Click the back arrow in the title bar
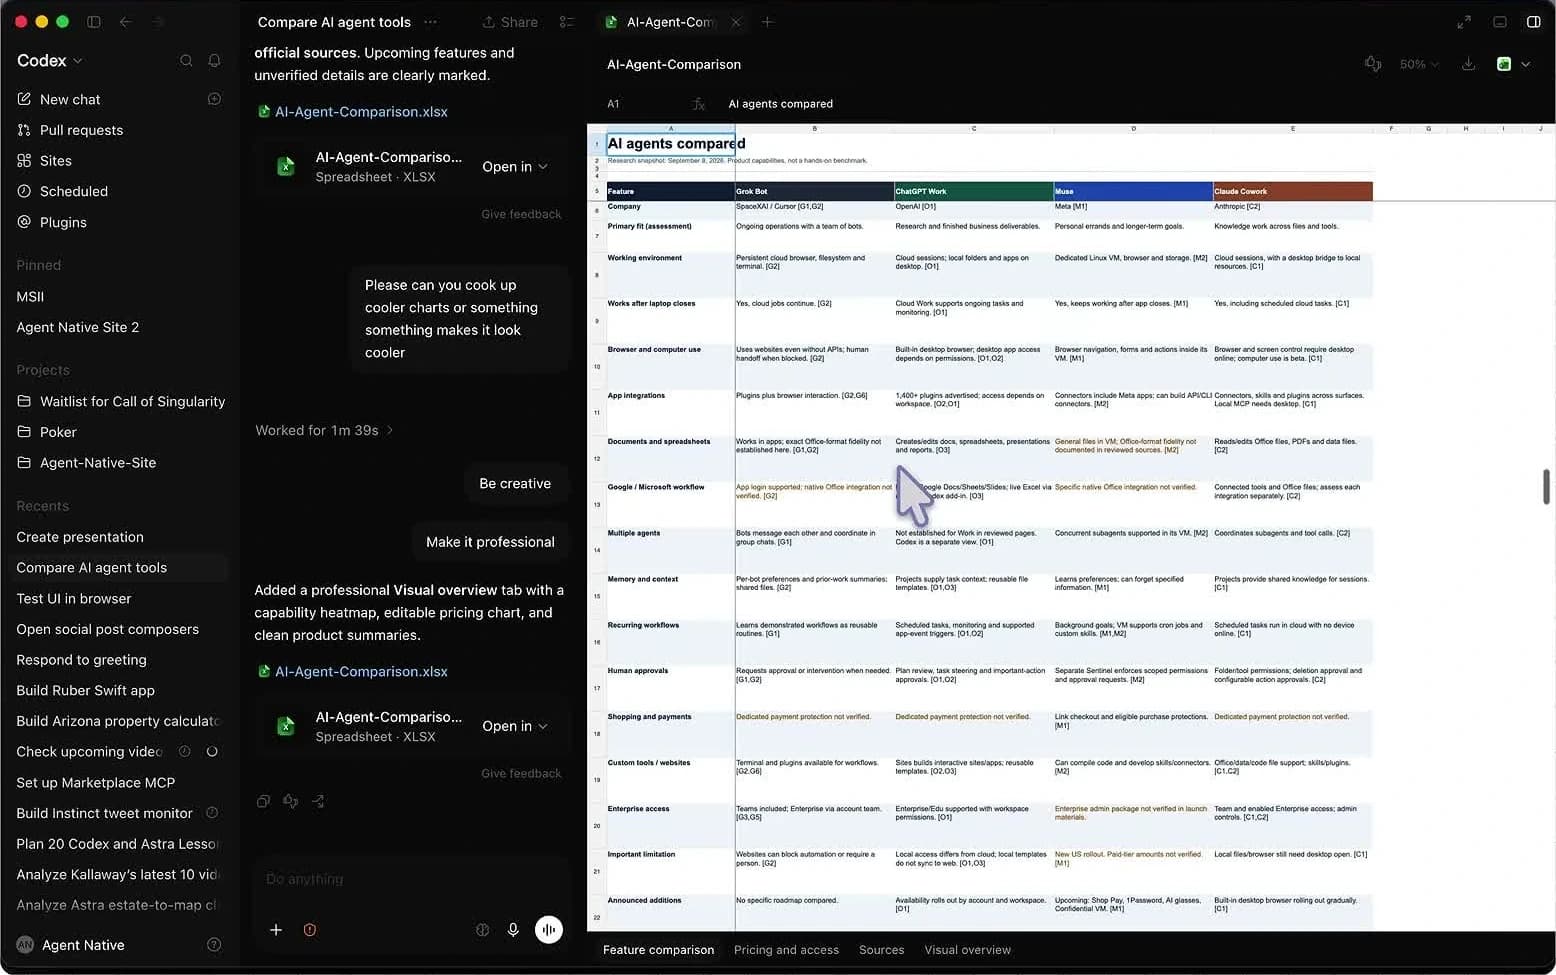This screenshot has height=975, width=1556. point(125,22)
